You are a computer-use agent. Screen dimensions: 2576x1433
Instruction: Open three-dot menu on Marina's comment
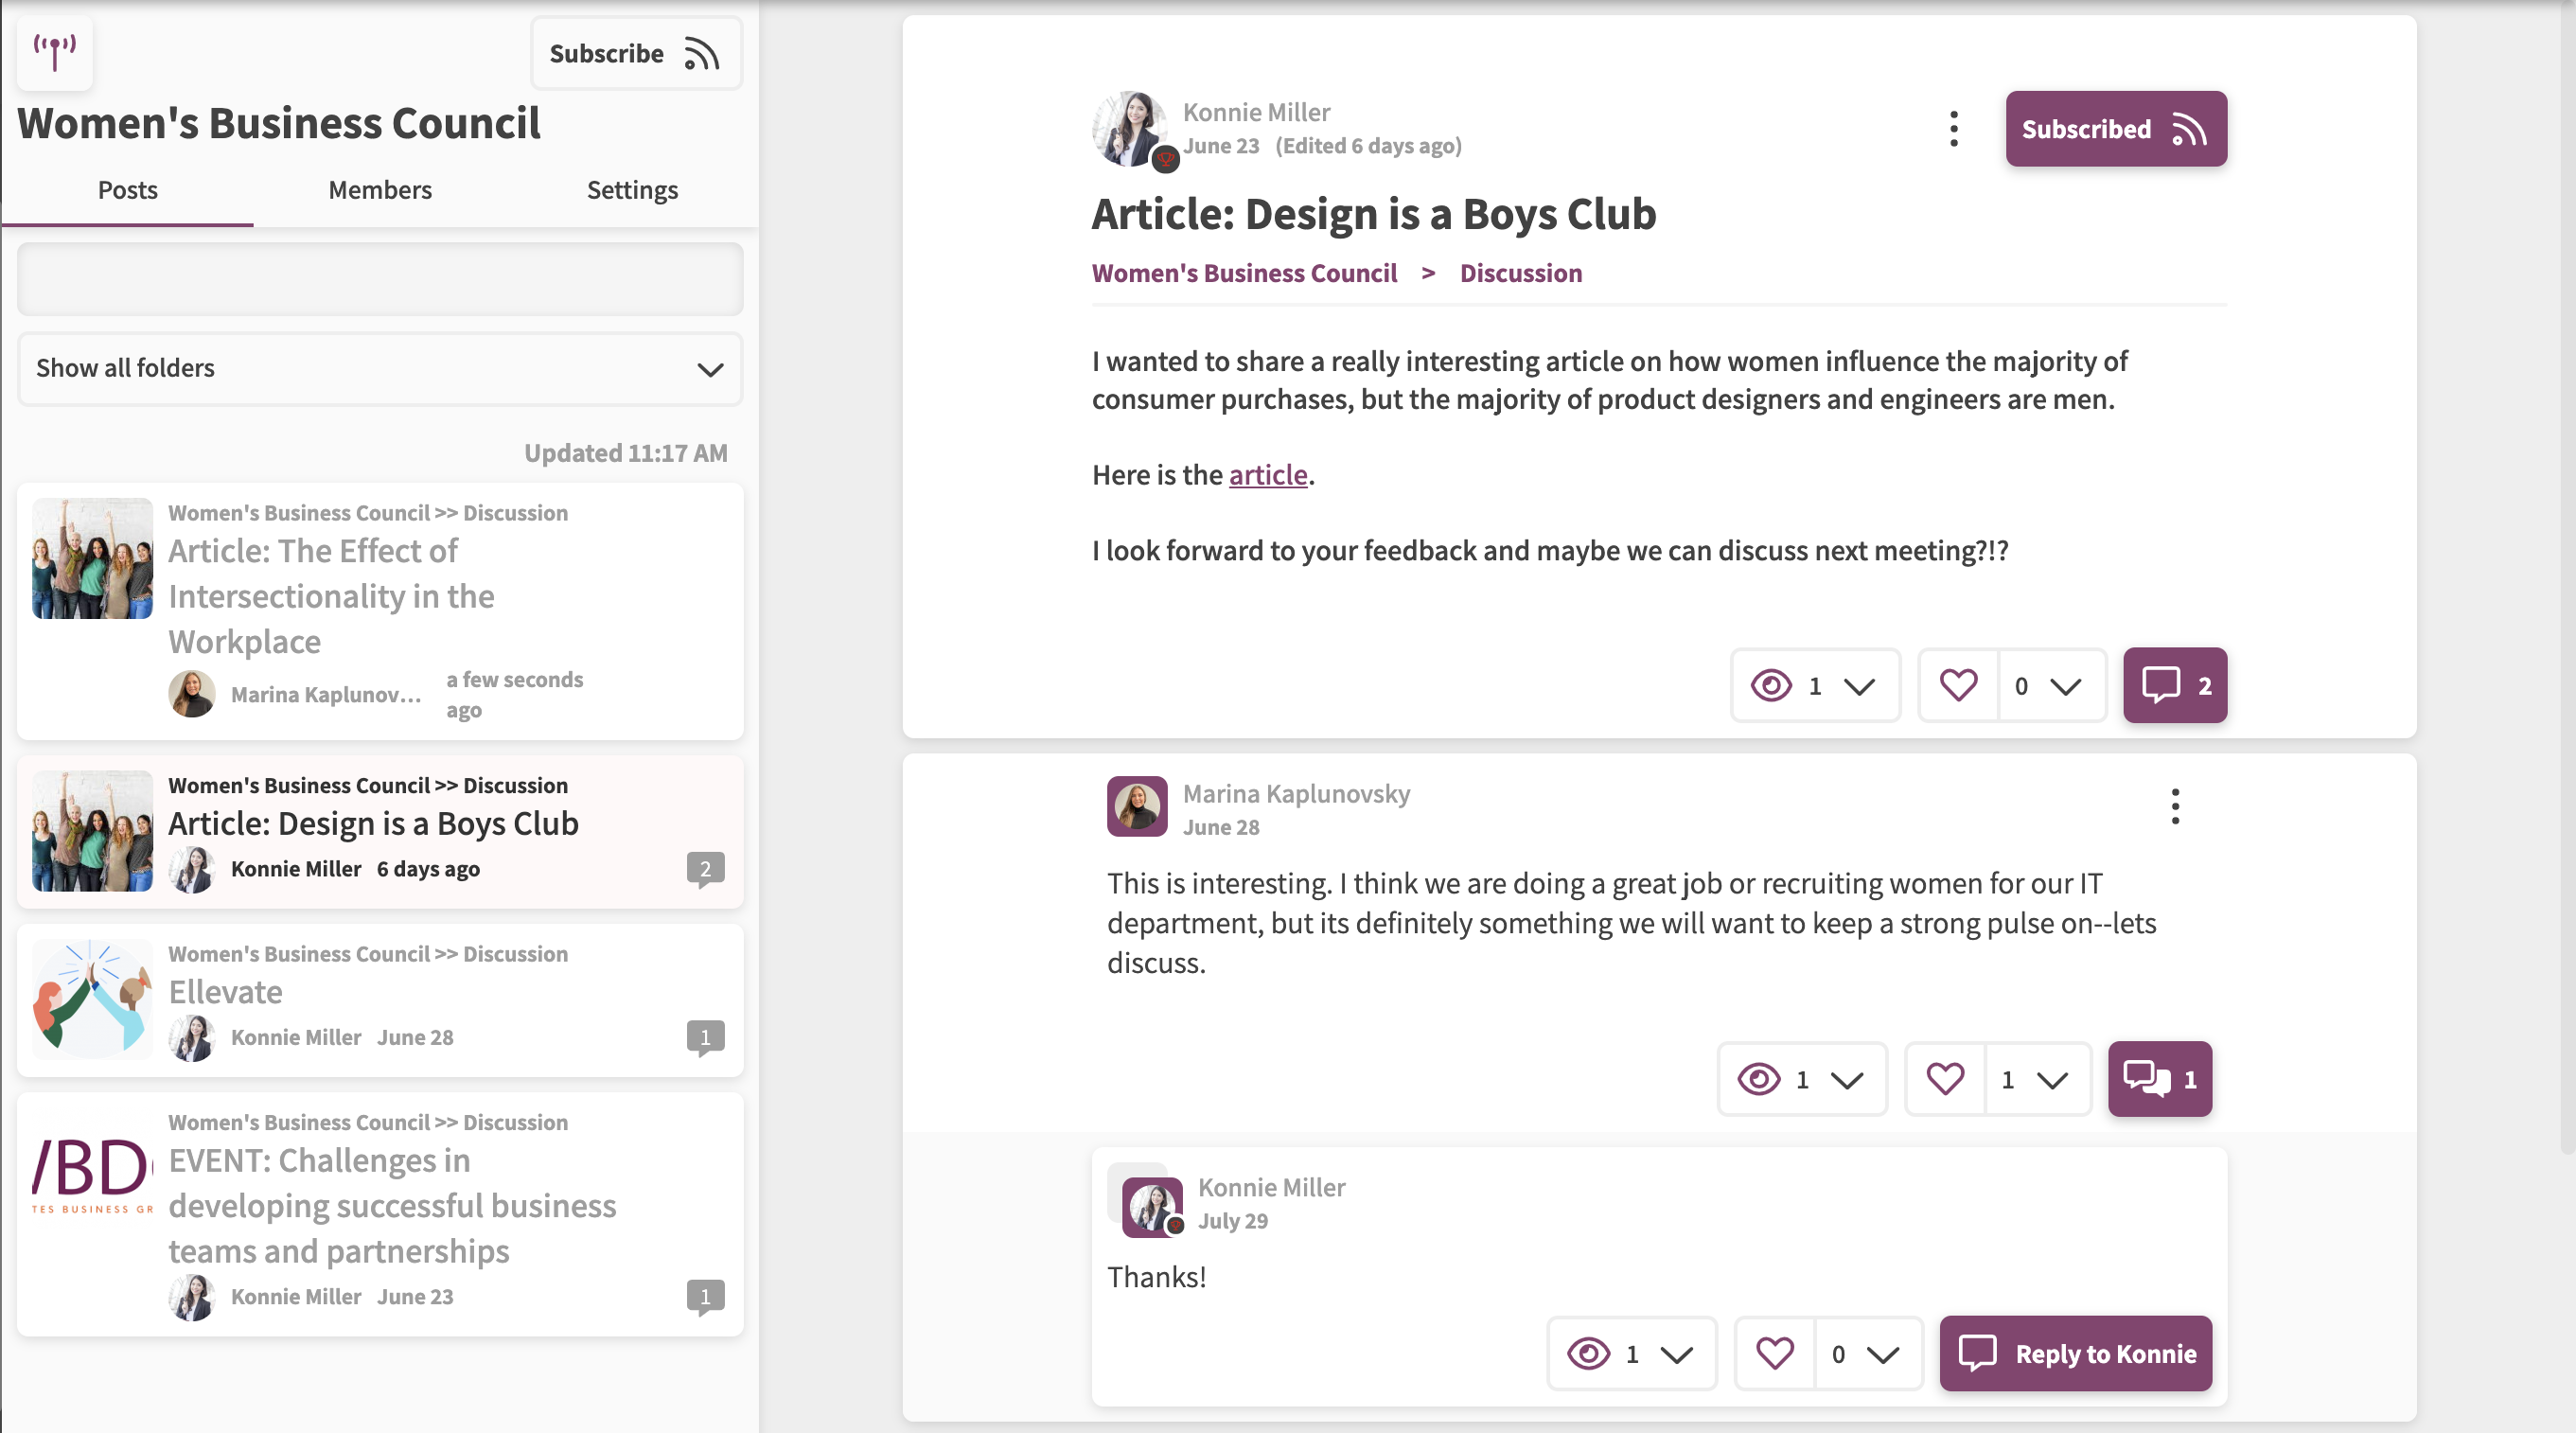click(2174, 806)
